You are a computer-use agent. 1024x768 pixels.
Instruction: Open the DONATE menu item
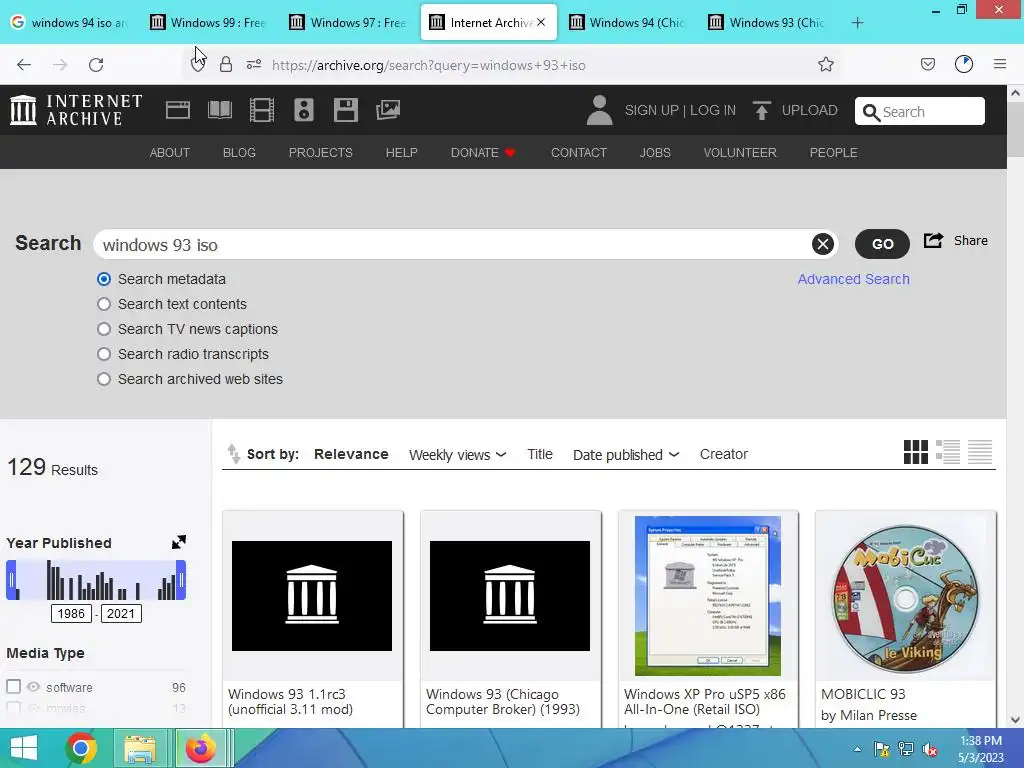[483, 152]
